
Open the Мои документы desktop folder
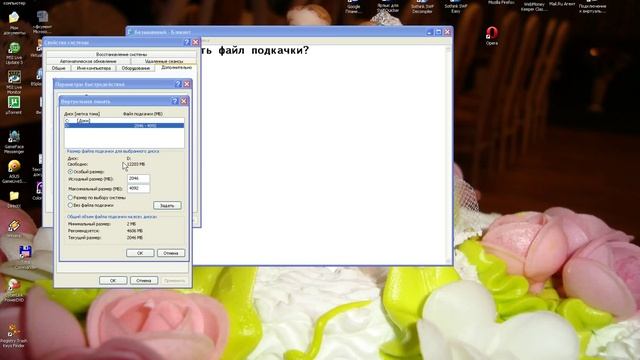coord(14,23)
